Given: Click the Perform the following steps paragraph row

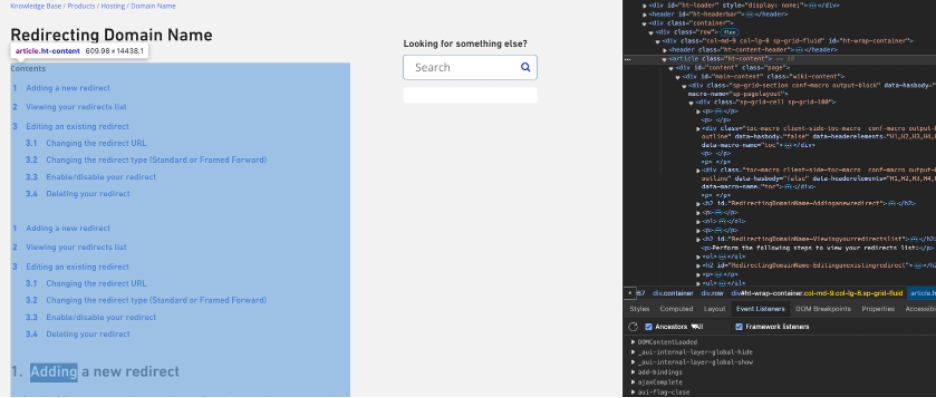Looking at the screenshot, I should [x=818, y=248].
